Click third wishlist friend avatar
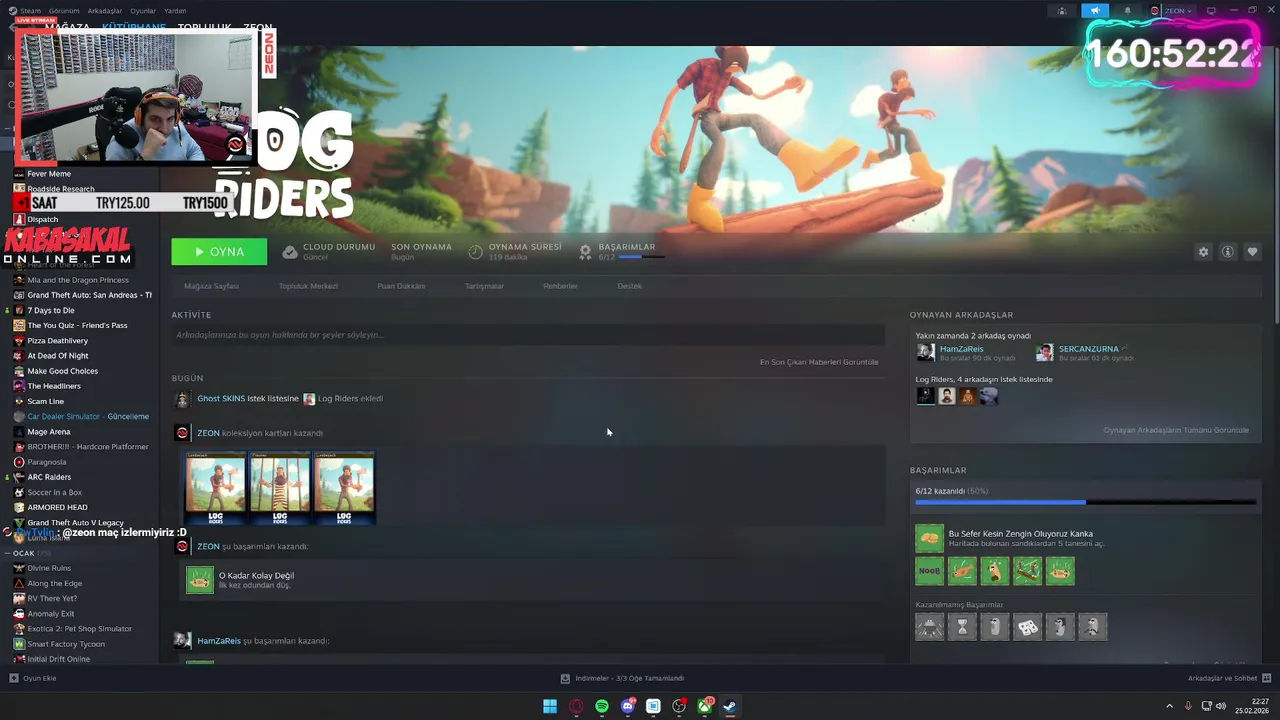The width and height of the screenshot is (1280, 720). (967, 396)
